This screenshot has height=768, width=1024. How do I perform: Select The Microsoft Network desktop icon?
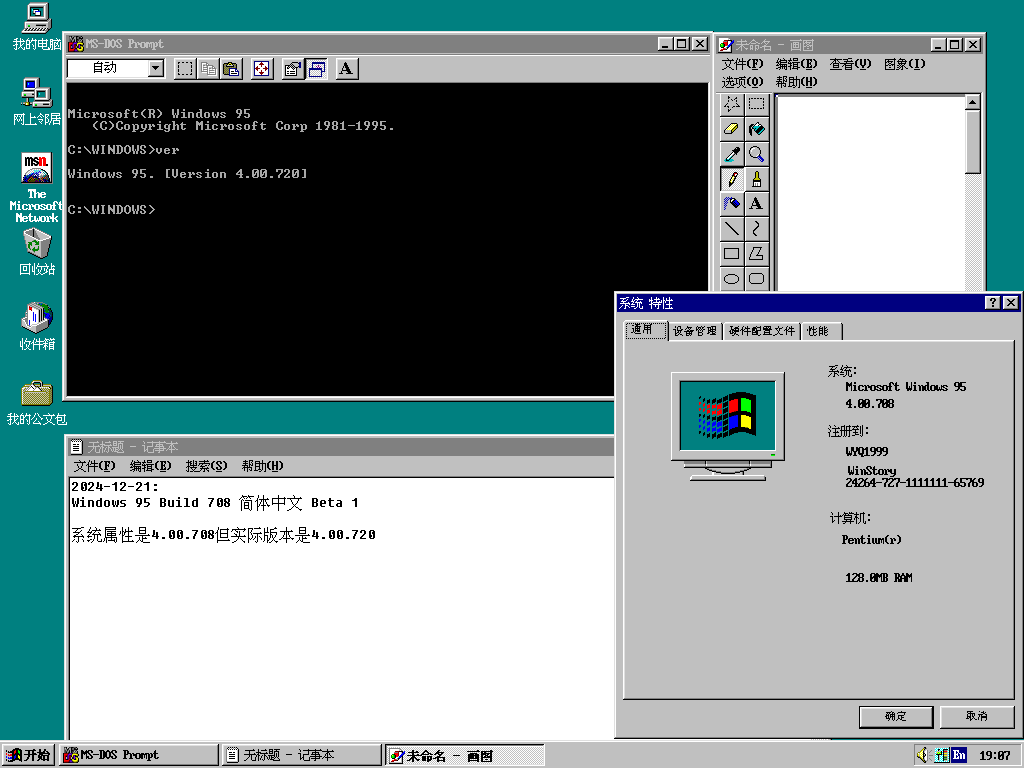[x=37, y=188]
